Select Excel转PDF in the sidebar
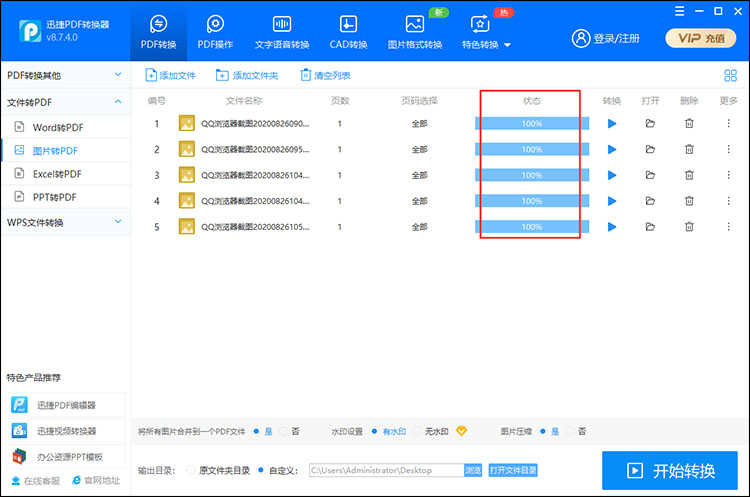750x497 pixels. [x=66, y=174]
